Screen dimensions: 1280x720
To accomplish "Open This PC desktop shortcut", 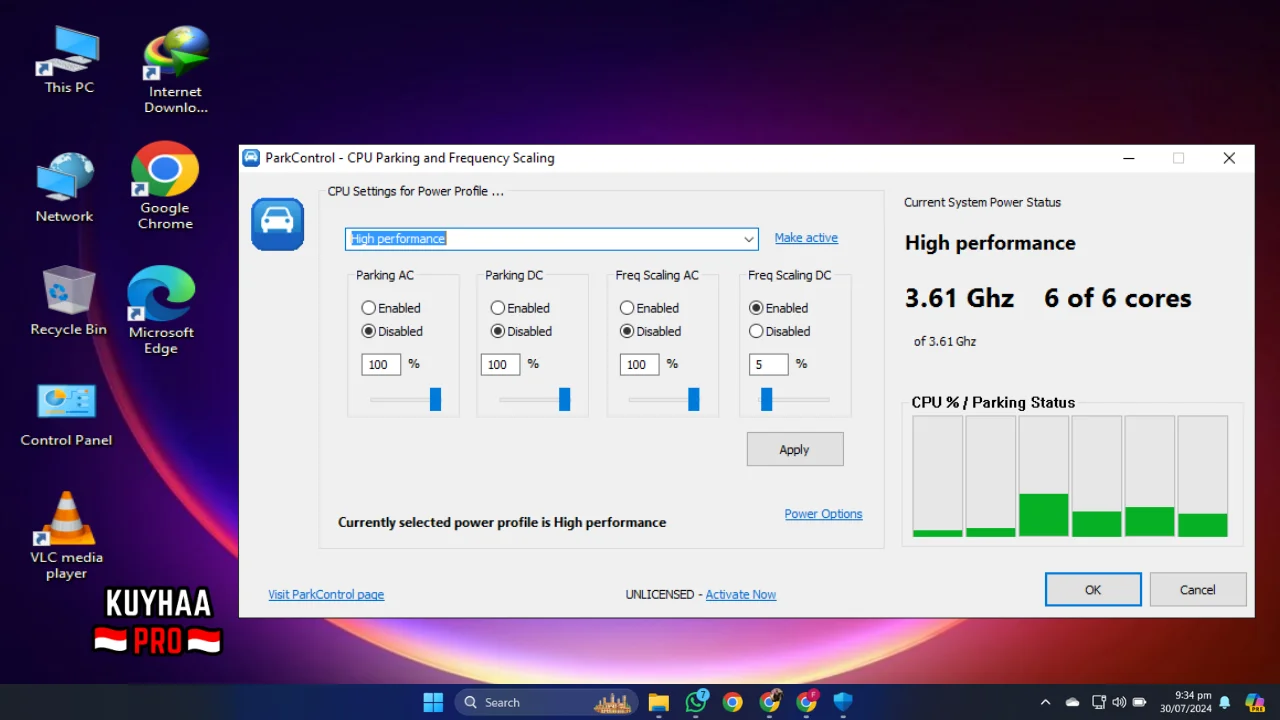I will (x=69, y=60).
